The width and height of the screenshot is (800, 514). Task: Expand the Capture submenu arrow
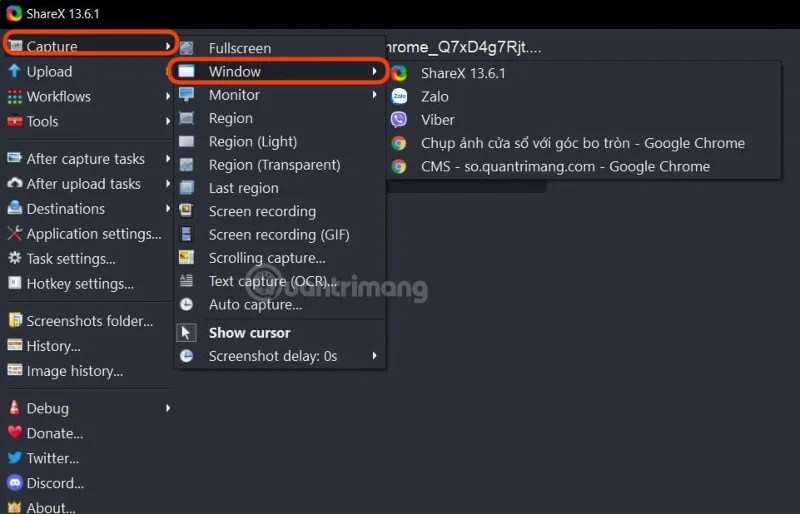(168, 46)
